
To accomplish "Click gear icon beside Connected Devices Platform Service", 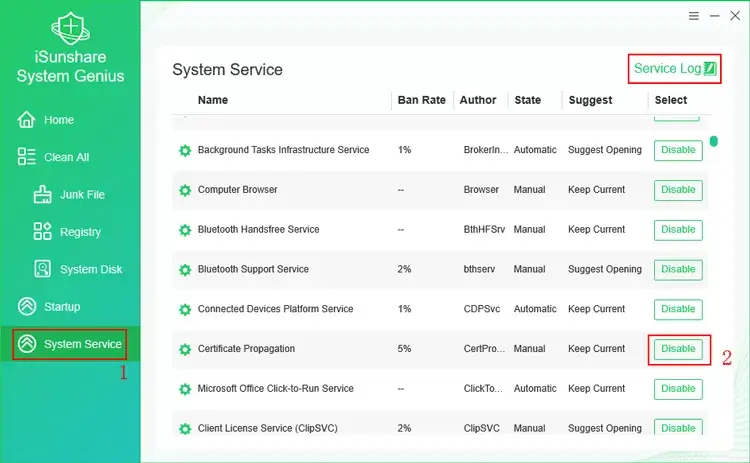I will tap(185, 309).
